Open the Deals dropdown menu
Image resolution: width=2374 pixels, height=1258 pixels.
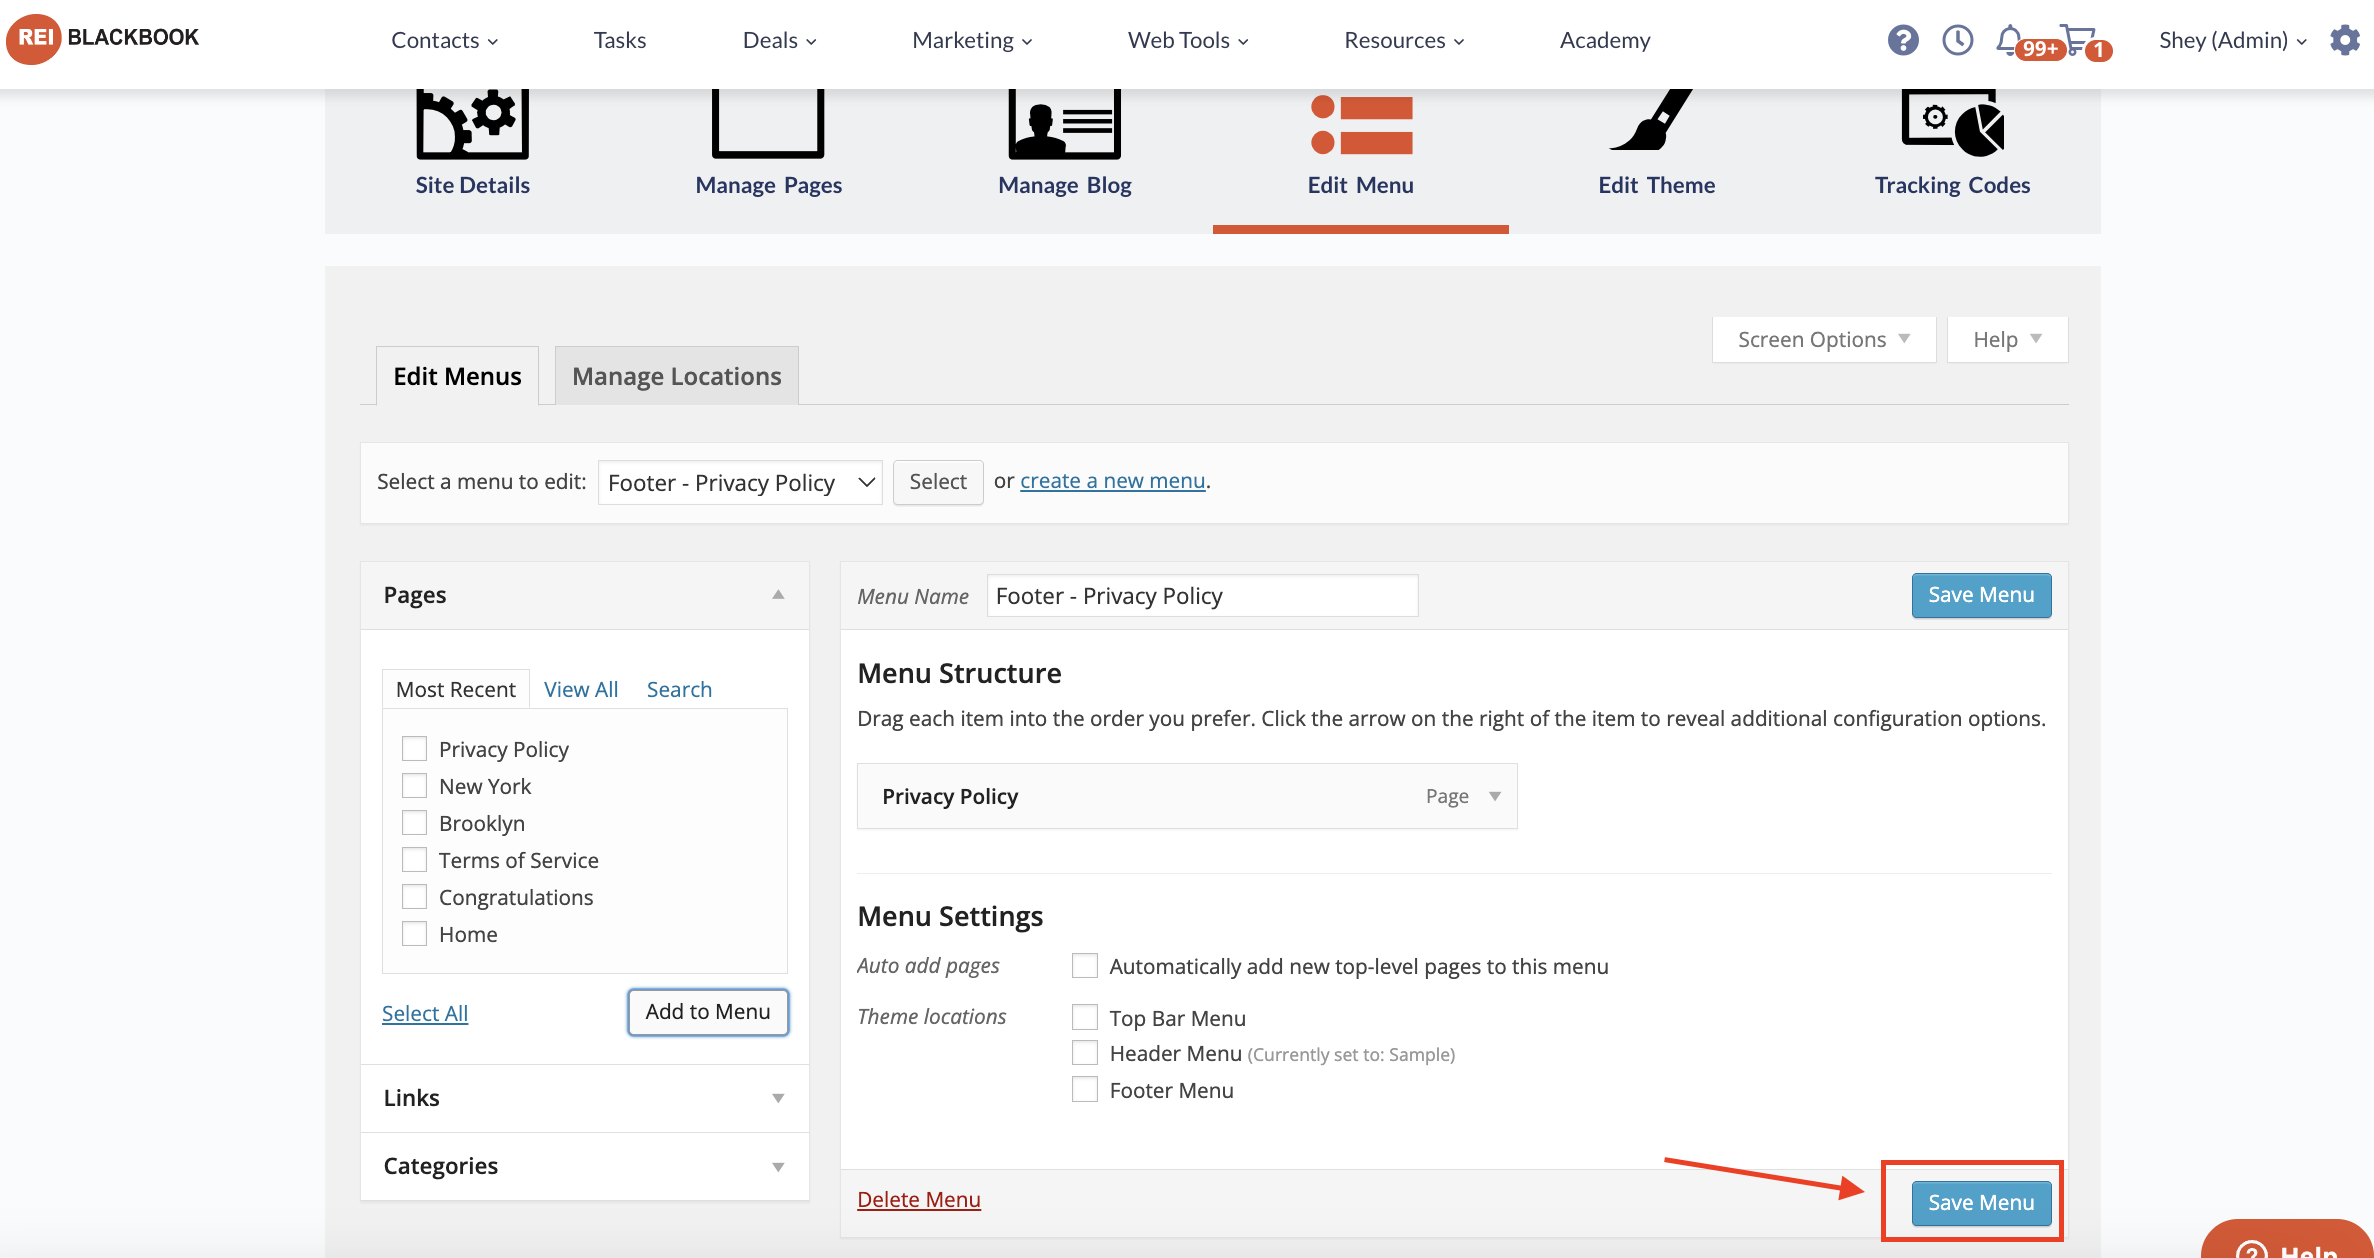click(x=779, y=40)
